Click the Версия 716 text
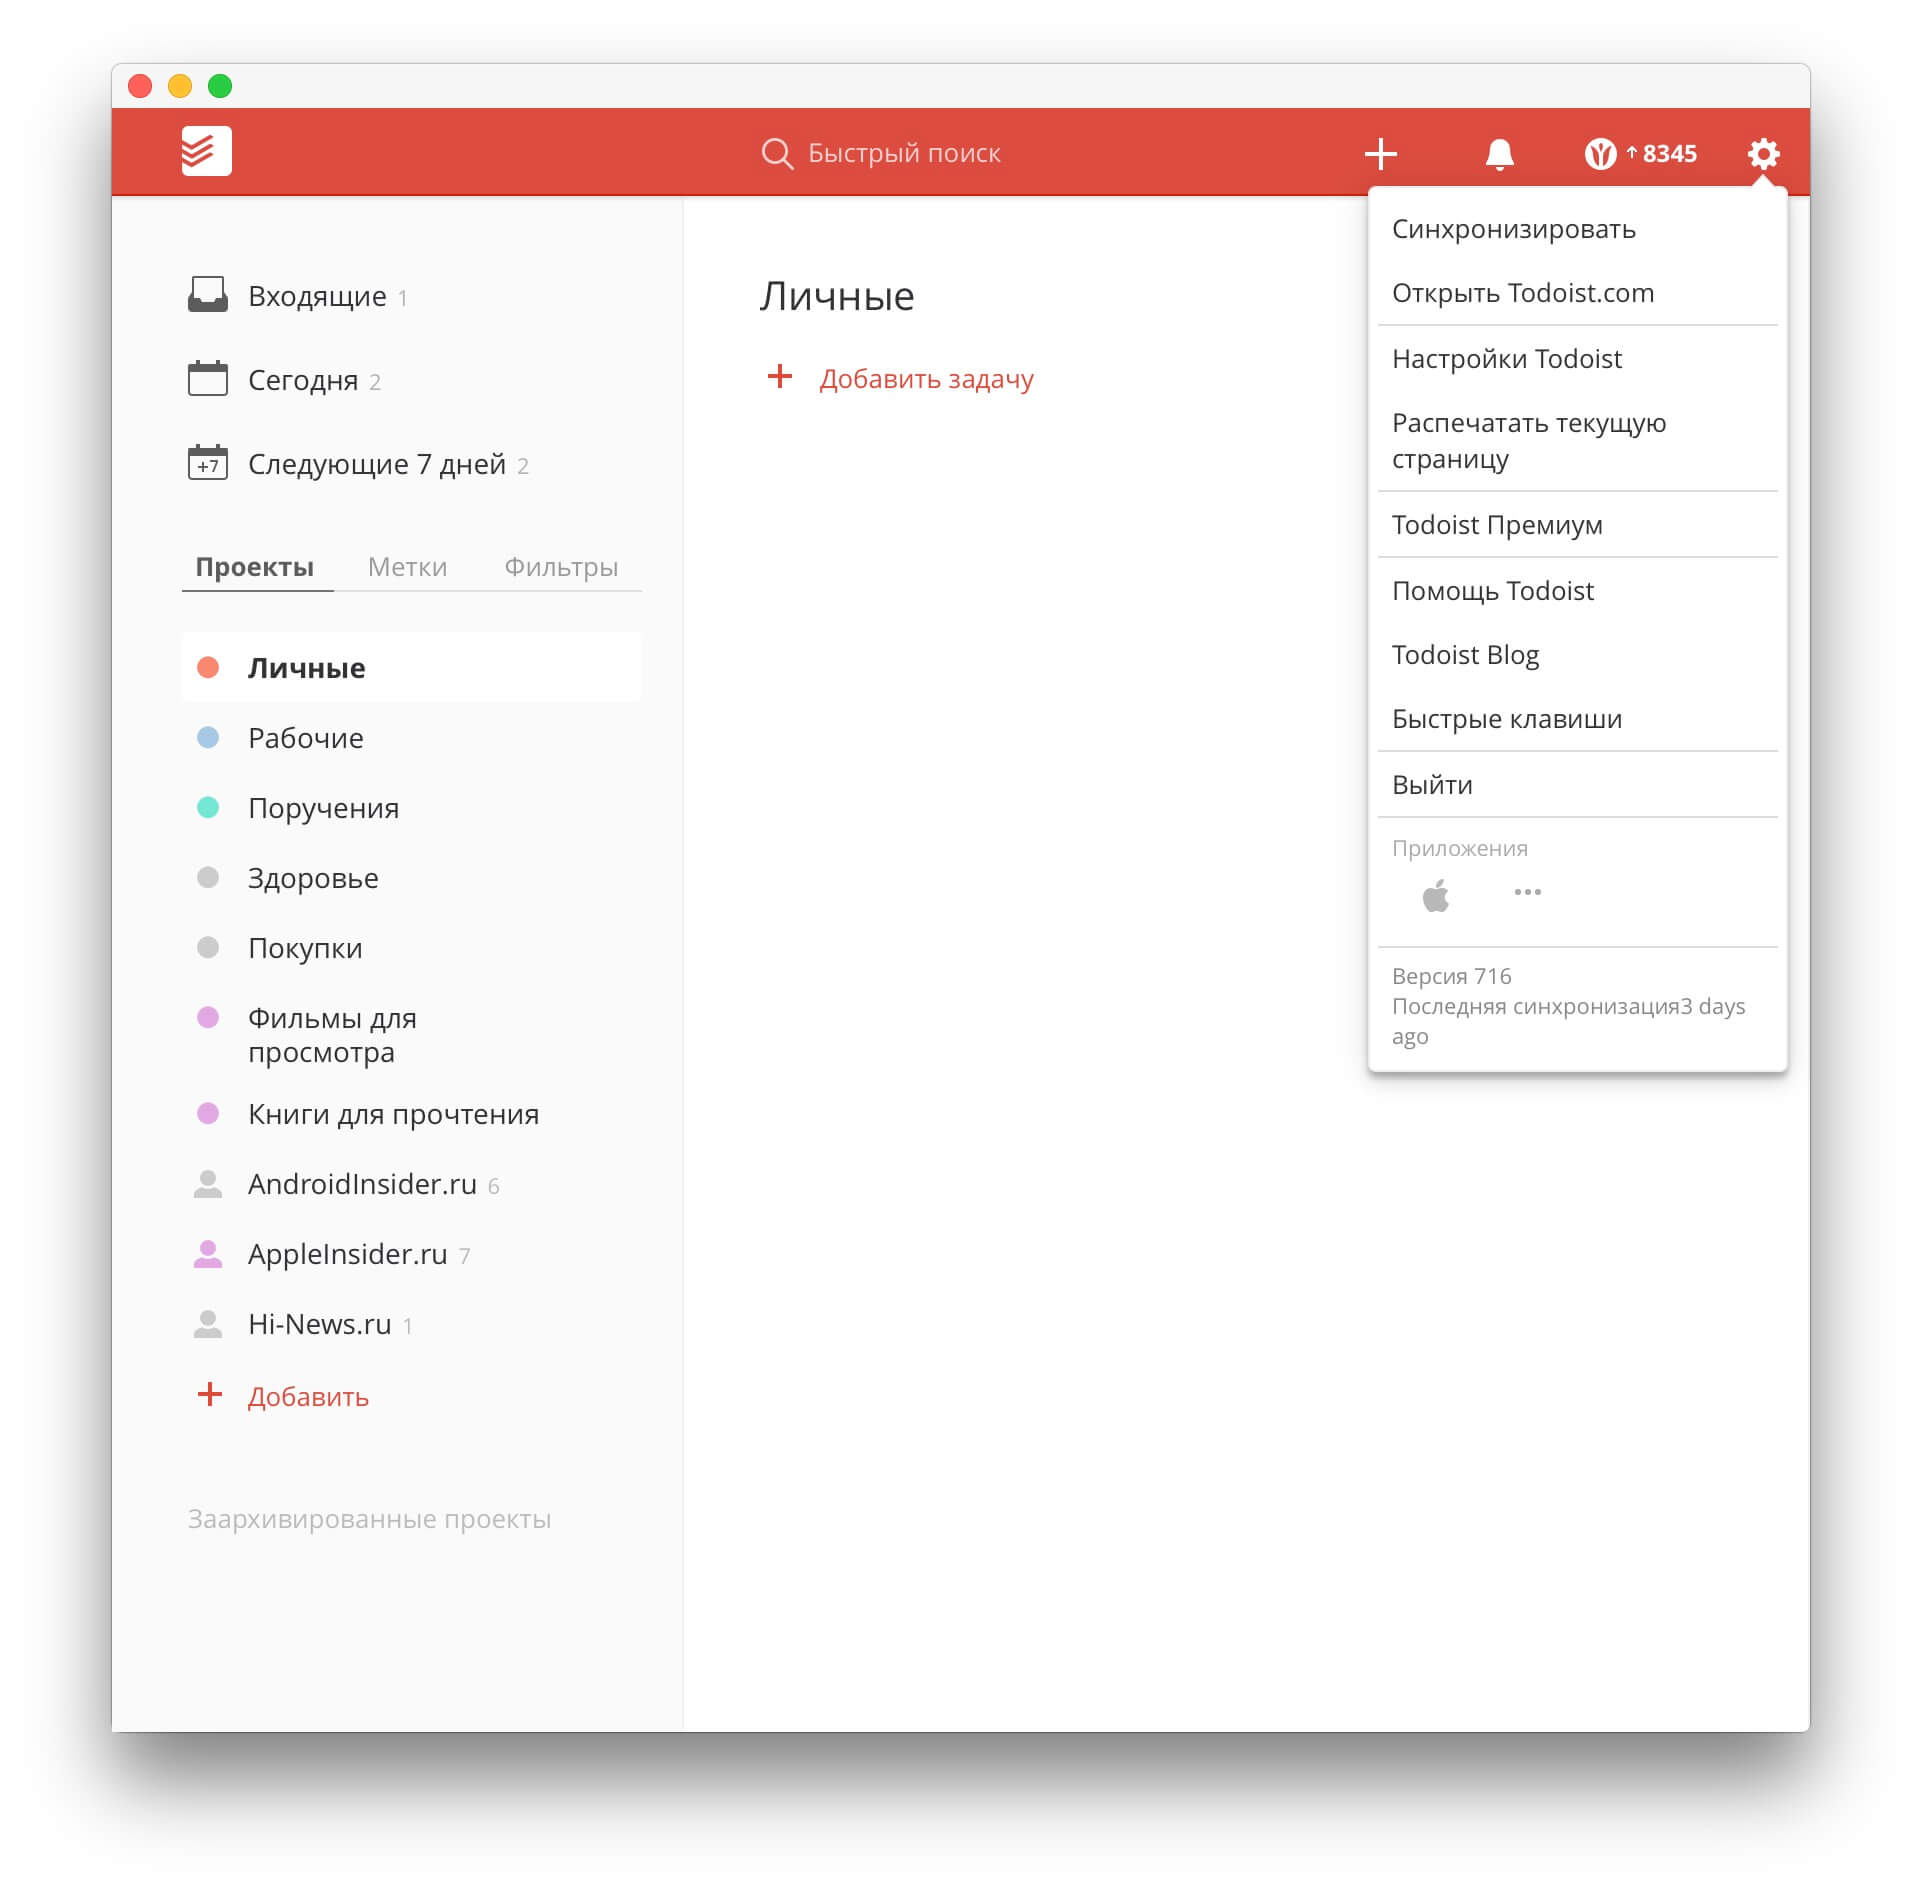 coord(1451,976)
